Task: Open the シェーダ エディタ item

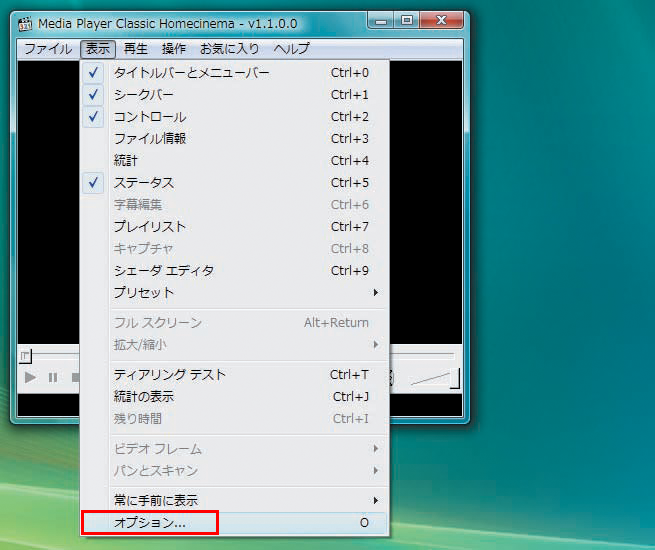Action: 234,271
